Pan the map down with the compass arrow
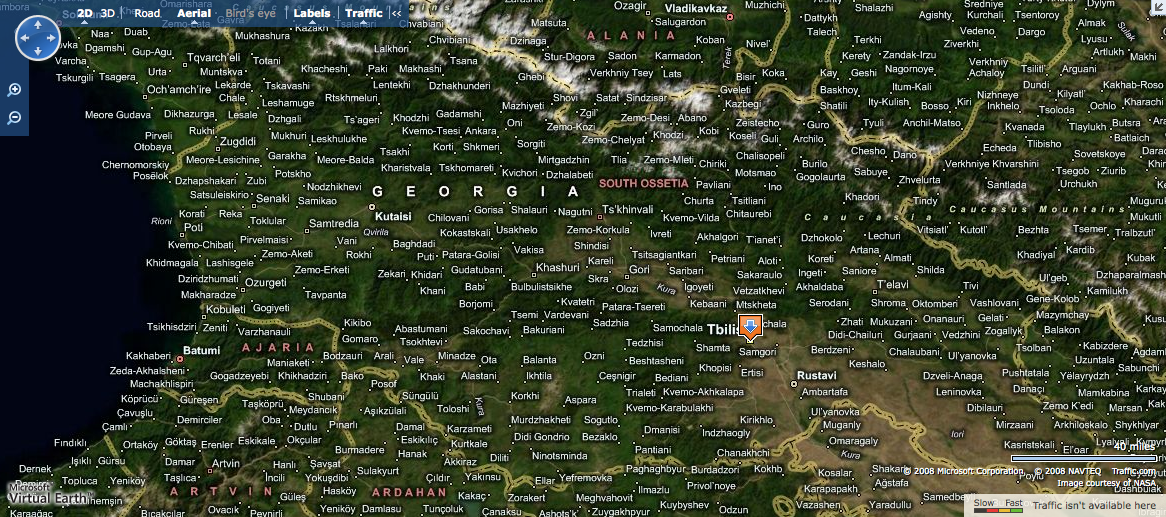The image size is (1166, 517). pos(38,53)
